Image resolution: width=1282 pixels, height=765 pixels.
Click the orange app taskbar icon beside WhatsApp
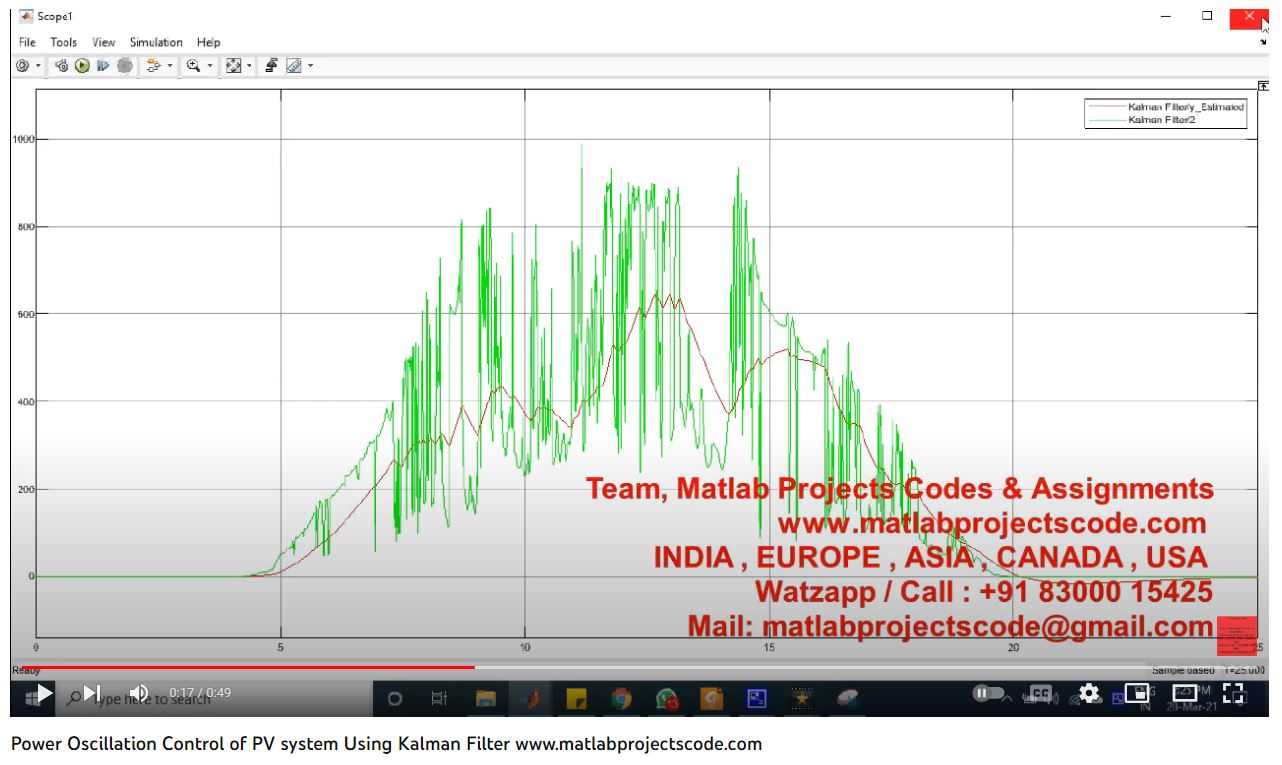(712, 699)
